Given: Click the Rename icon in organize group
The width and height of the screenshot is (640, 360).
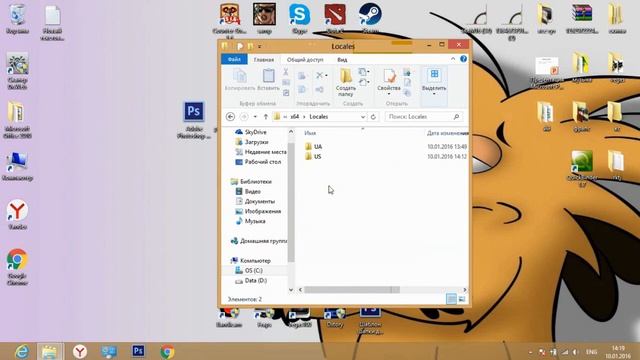Looking at the screenshot, I should tap(320, 89).
